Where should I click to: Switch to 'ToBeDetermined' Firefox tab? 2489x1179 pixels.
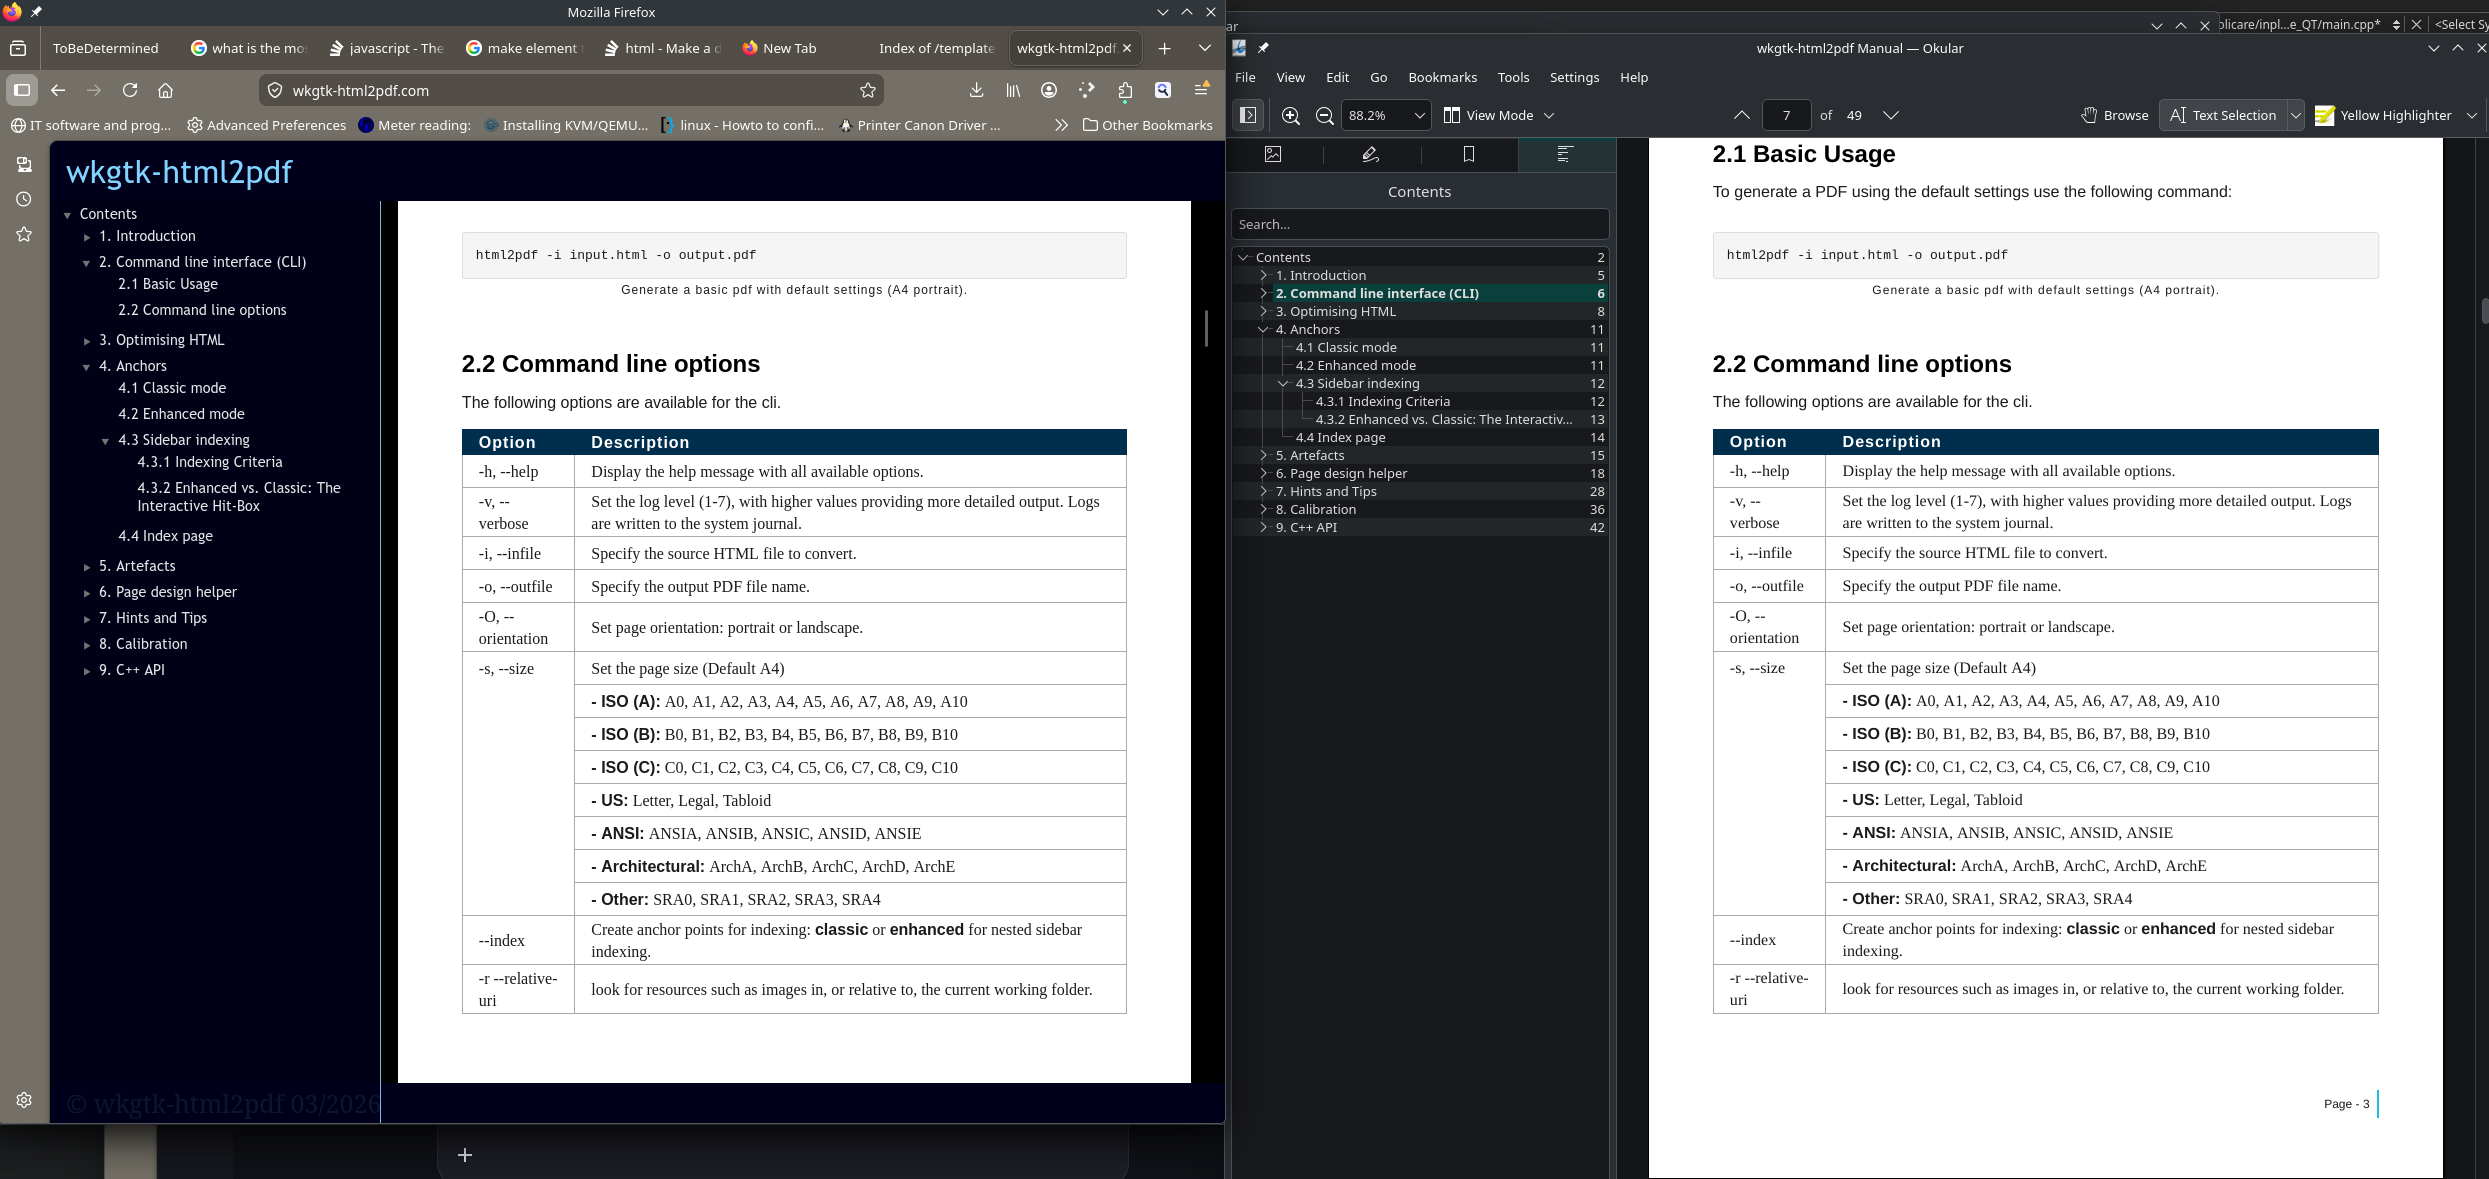105,48
